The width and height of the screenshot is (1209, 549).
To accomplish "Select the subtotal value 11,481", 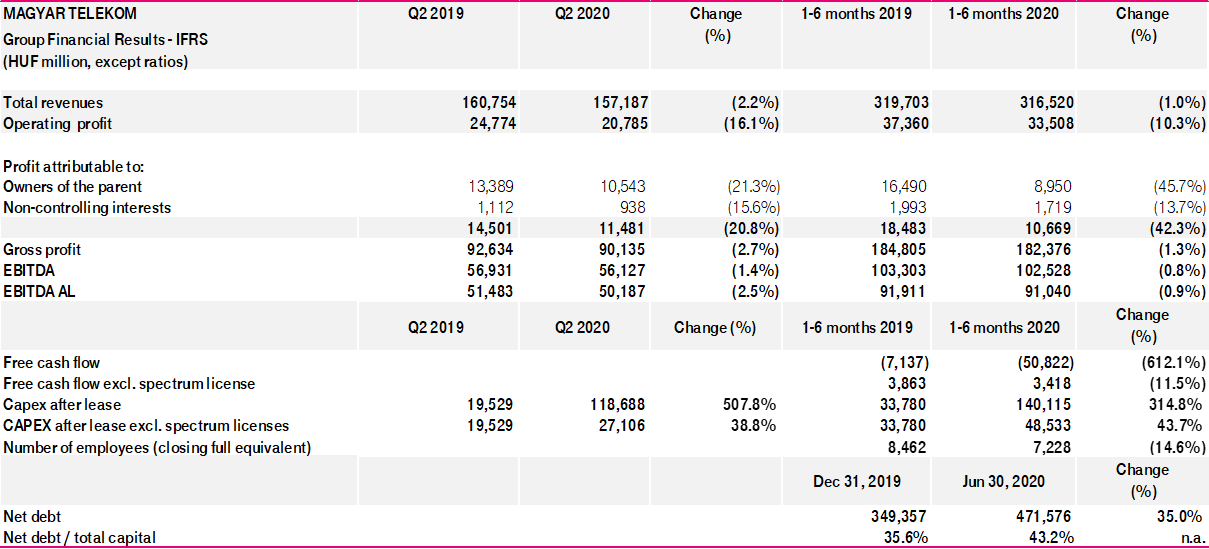I will click(620, 228).
